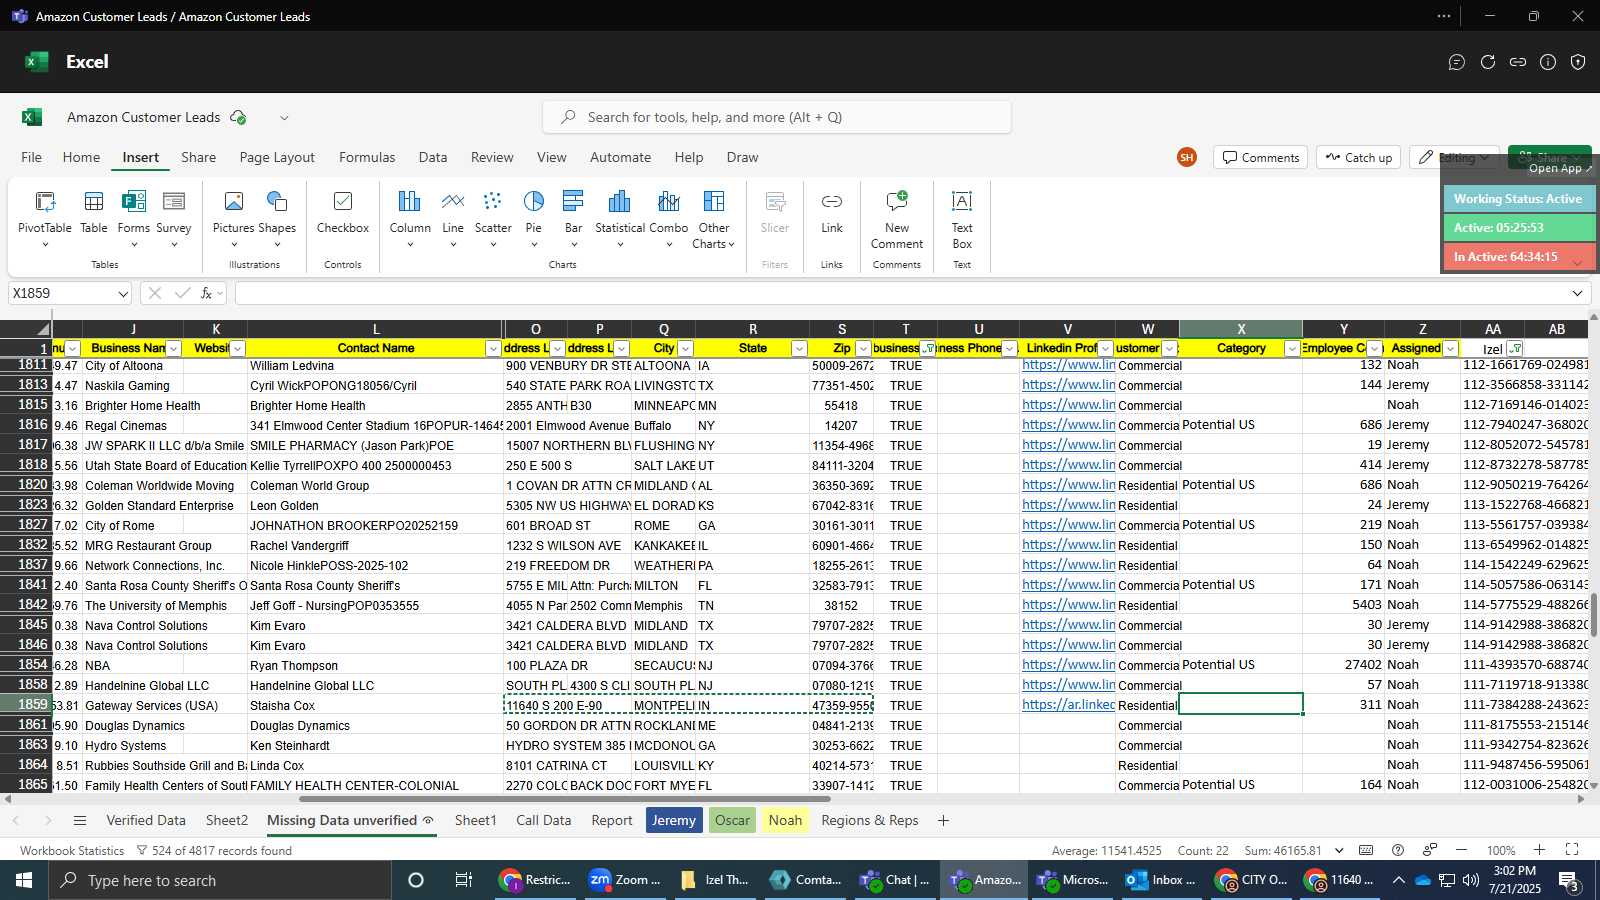Switch to the Review tab
Screen dimensions: 1600x900
coord(492,157)
